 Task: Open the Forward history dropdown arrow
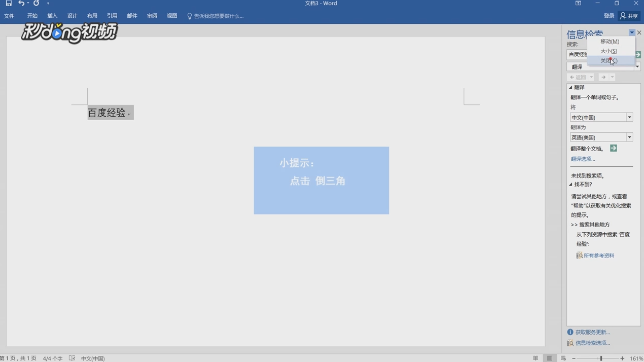(612, 77)
